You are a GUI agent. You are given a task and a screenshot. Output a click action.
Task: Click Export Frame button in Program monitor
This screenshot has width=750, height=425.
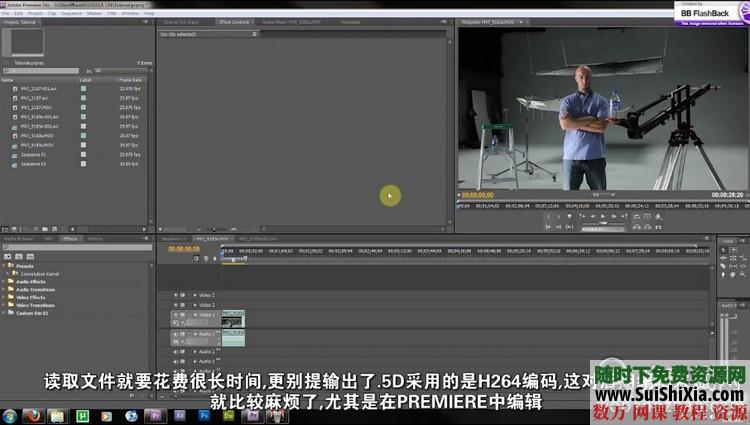(659, 228)
